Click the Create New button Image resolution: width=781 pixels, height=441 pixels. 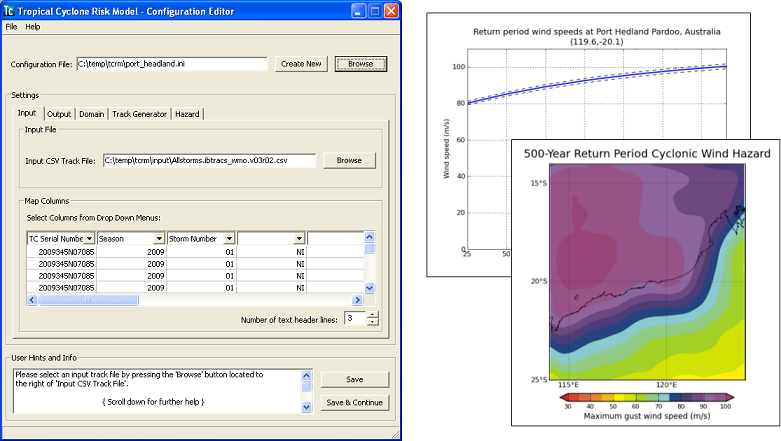point(301,64)
